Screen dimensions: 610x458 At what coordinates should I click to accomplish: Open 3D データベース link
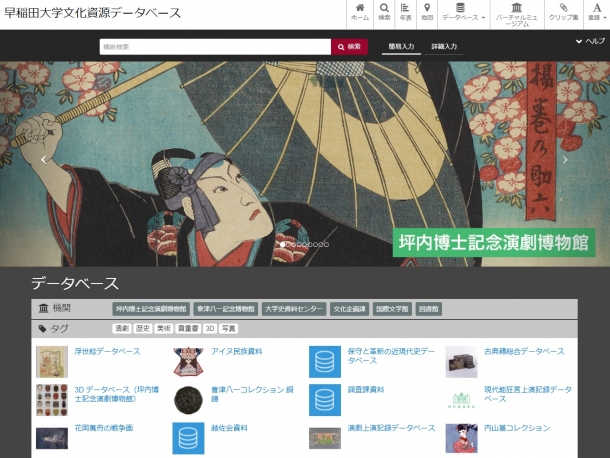[117, 394]
